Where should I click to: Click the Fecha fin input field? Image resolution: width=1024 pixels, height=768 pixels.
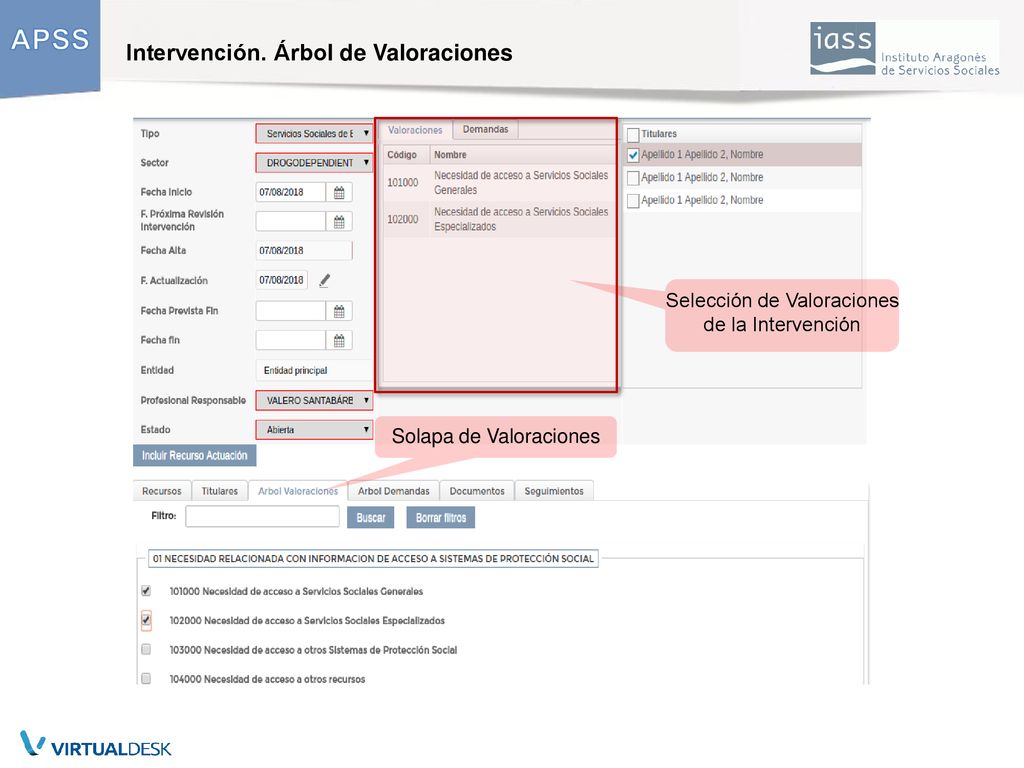[x=291, y=340]
